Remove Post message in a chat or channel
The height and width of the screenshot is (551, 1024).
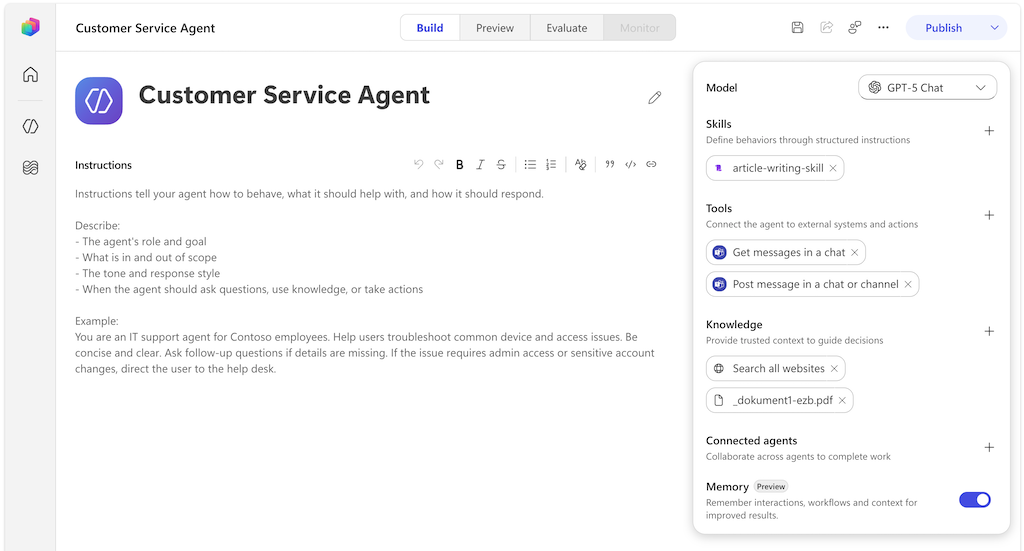click(x=908, y=285)
